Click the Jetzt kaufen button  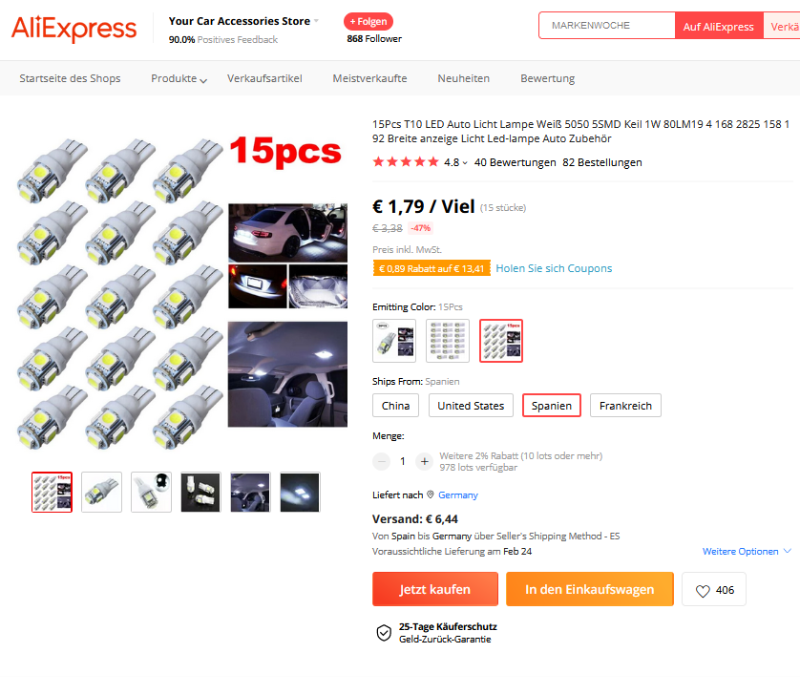pos(435,589)
